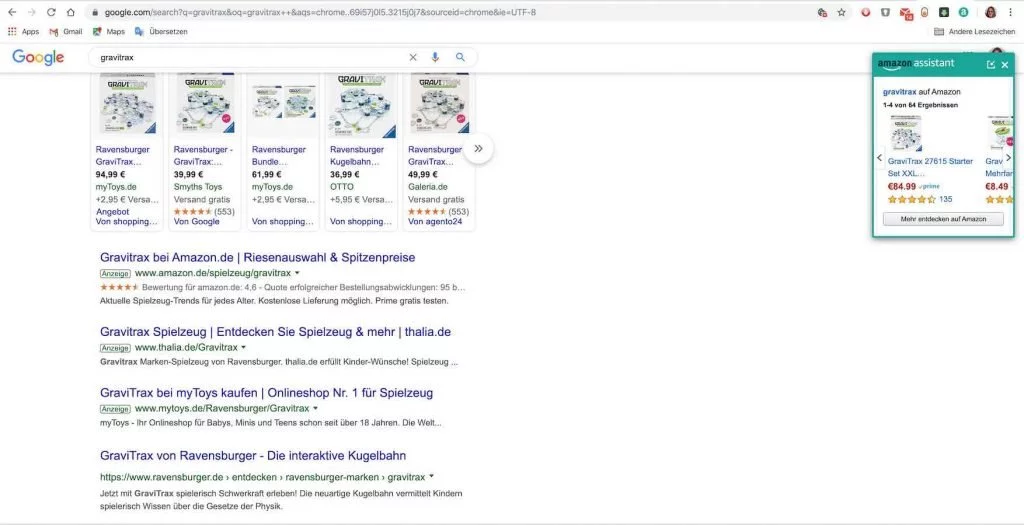Open the 39,99 € Smyths Toys product
Viewport: 1024px width, 525px height.
(205, 151)
